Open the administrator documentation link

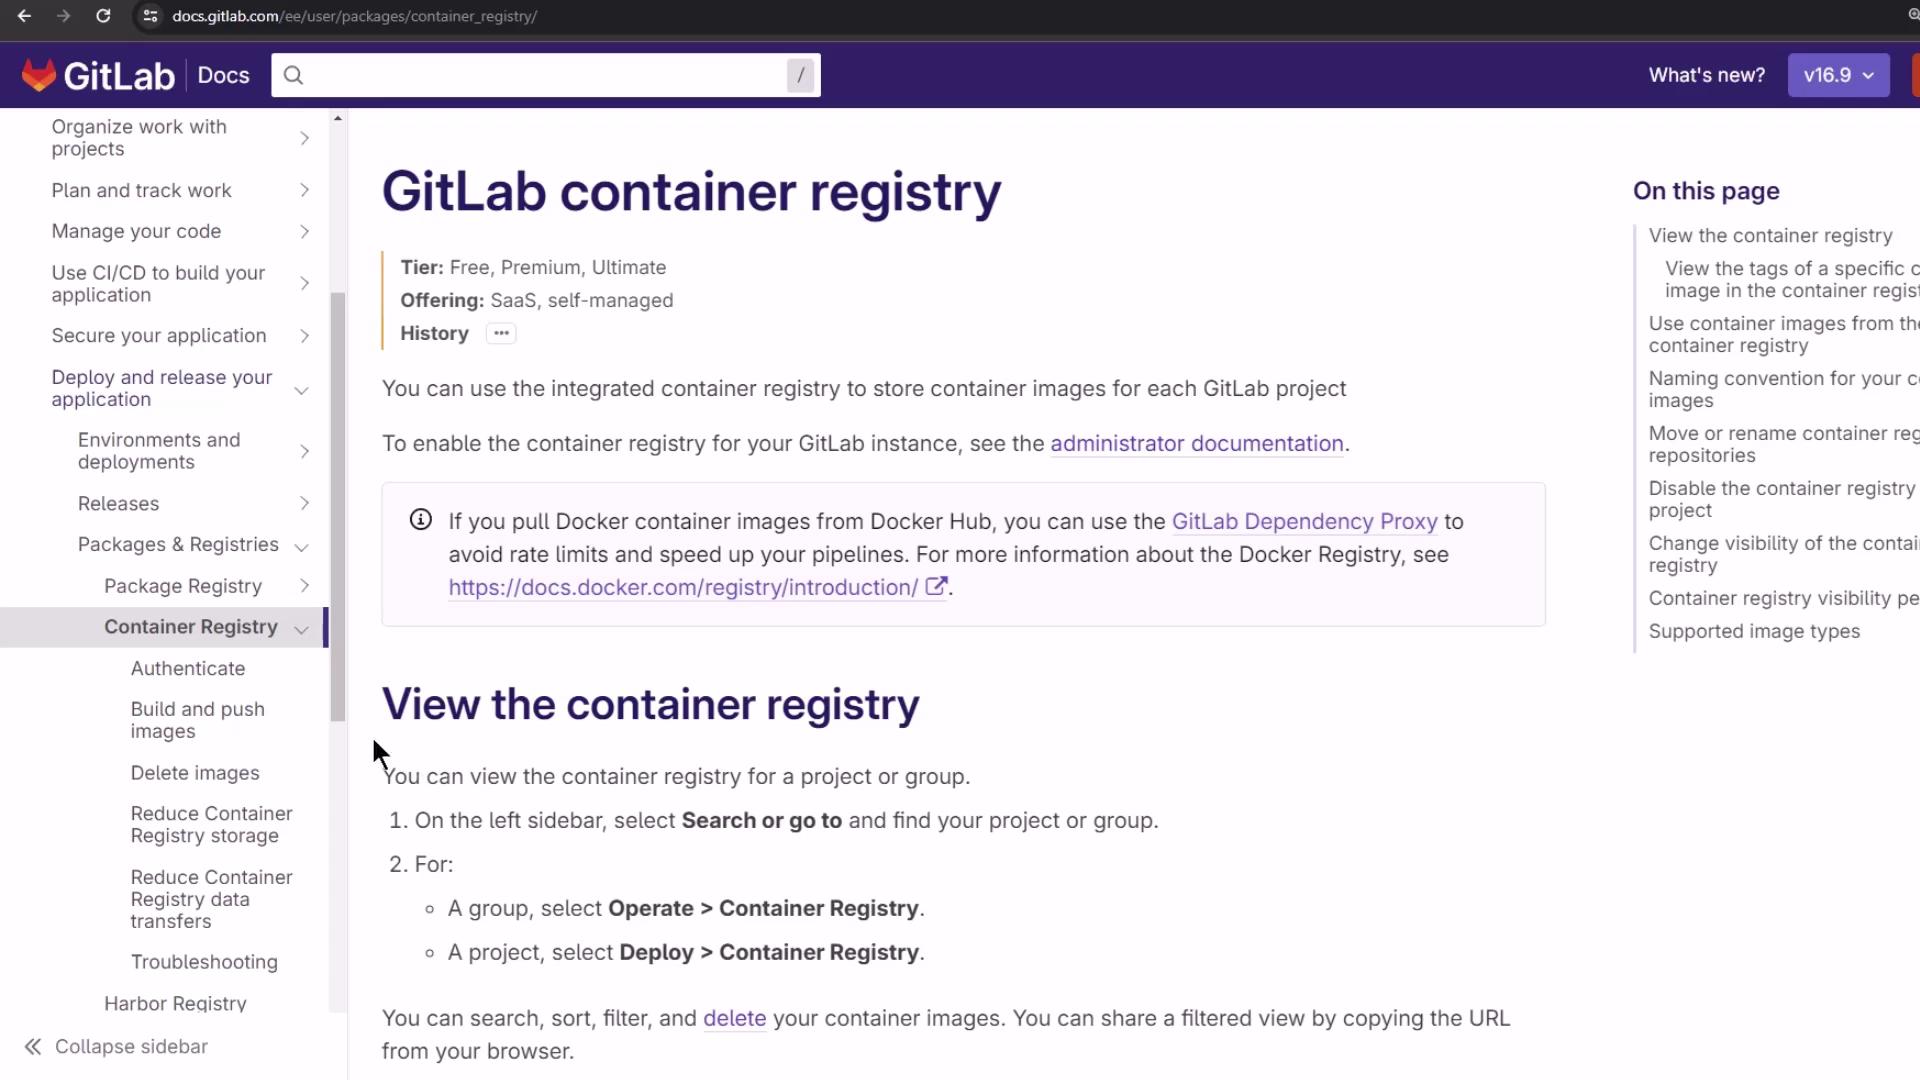pyautogui.click(x=1196, y=443)
